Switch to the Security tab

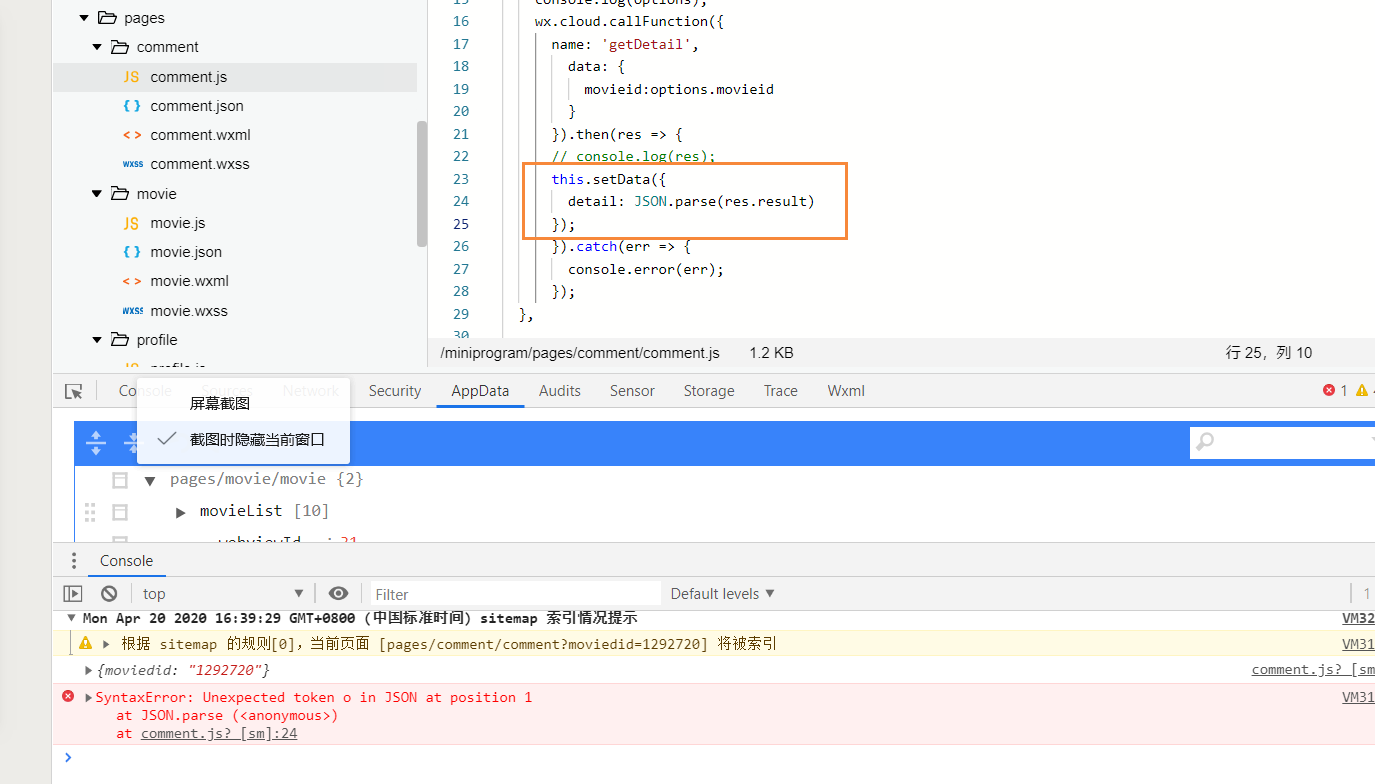395,391
